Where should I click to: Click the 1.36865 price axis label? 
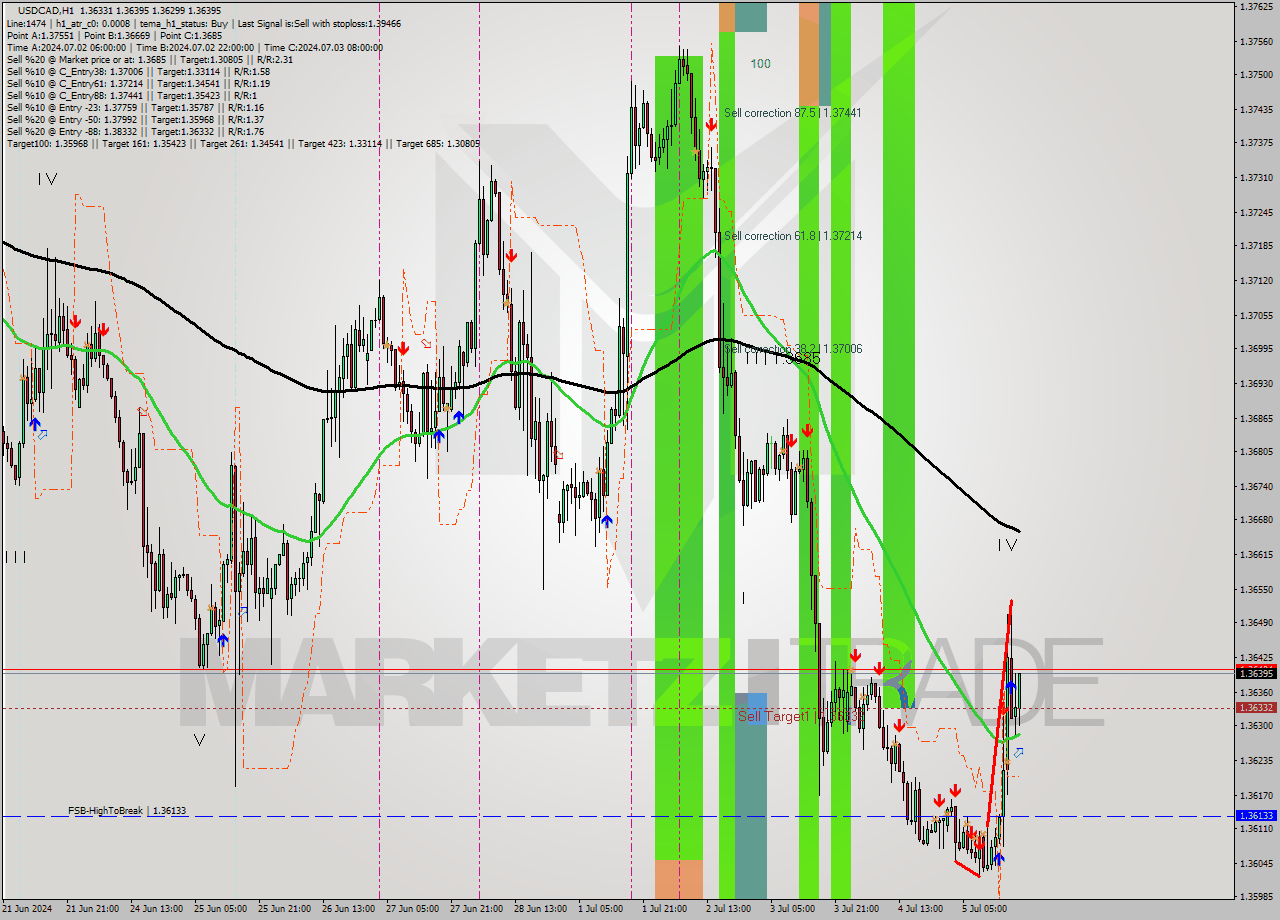point(1256,418)
